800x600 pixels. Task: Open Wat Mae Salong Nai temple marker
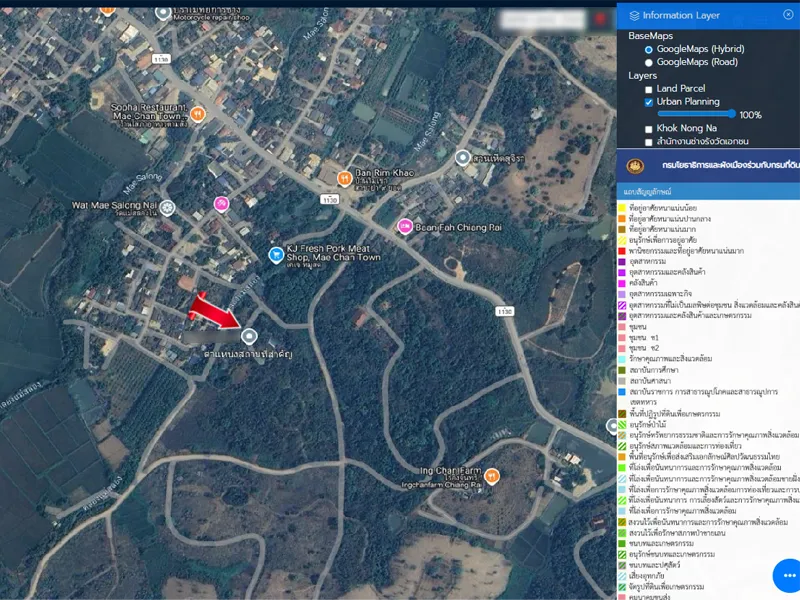[x=167, y=207]
